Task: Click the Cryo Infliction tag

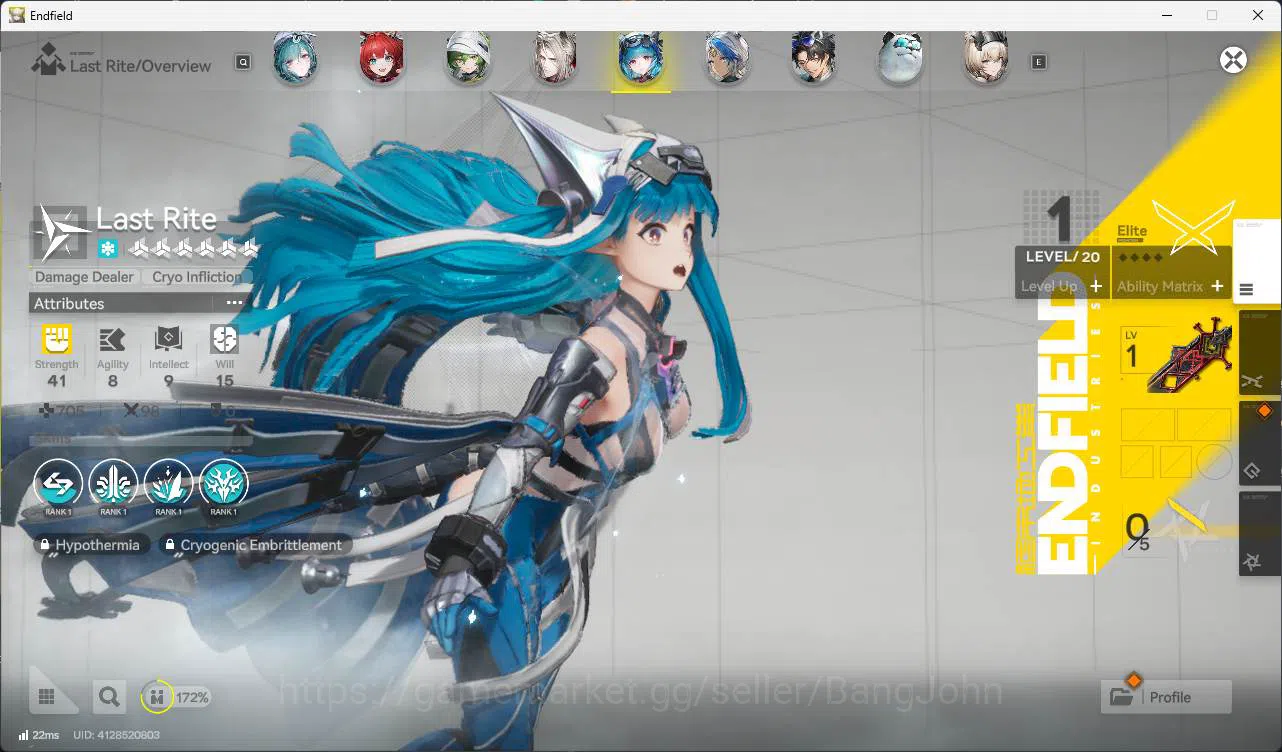Action: 196,277
